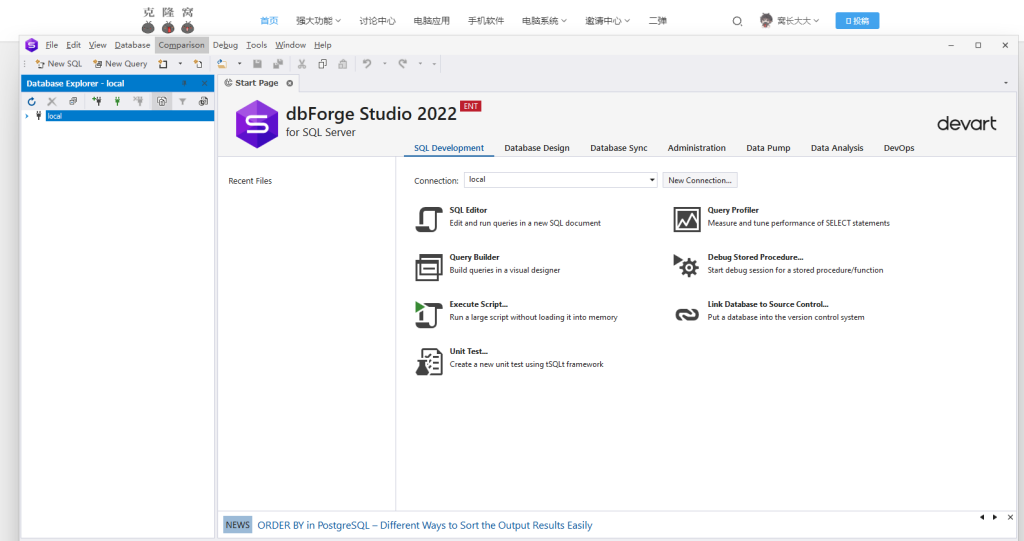
Task: Open the Help menu
Action: coord(323,45)
